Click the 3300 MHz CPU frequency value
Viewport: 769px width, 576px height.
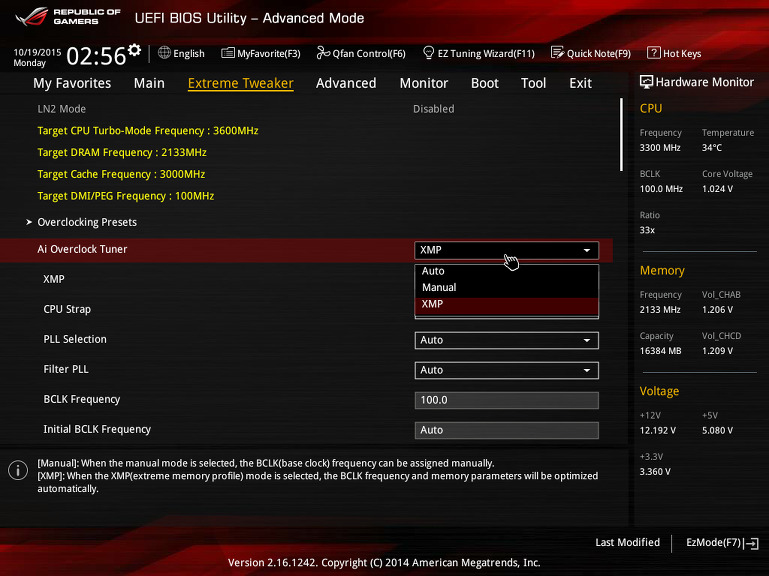[660, 148]
